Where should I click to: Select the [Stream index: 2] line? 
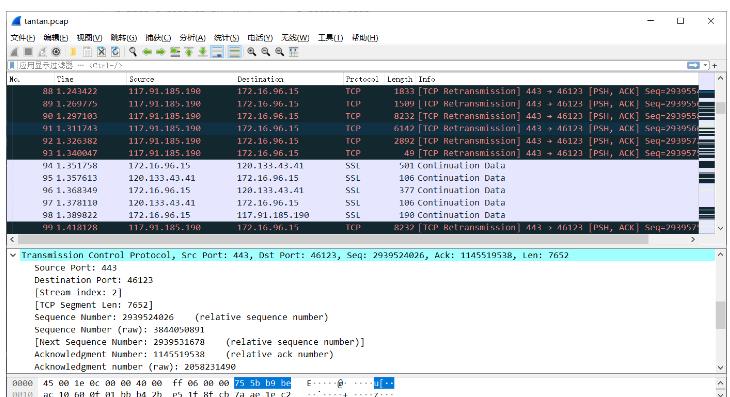(x=78, y=292)
